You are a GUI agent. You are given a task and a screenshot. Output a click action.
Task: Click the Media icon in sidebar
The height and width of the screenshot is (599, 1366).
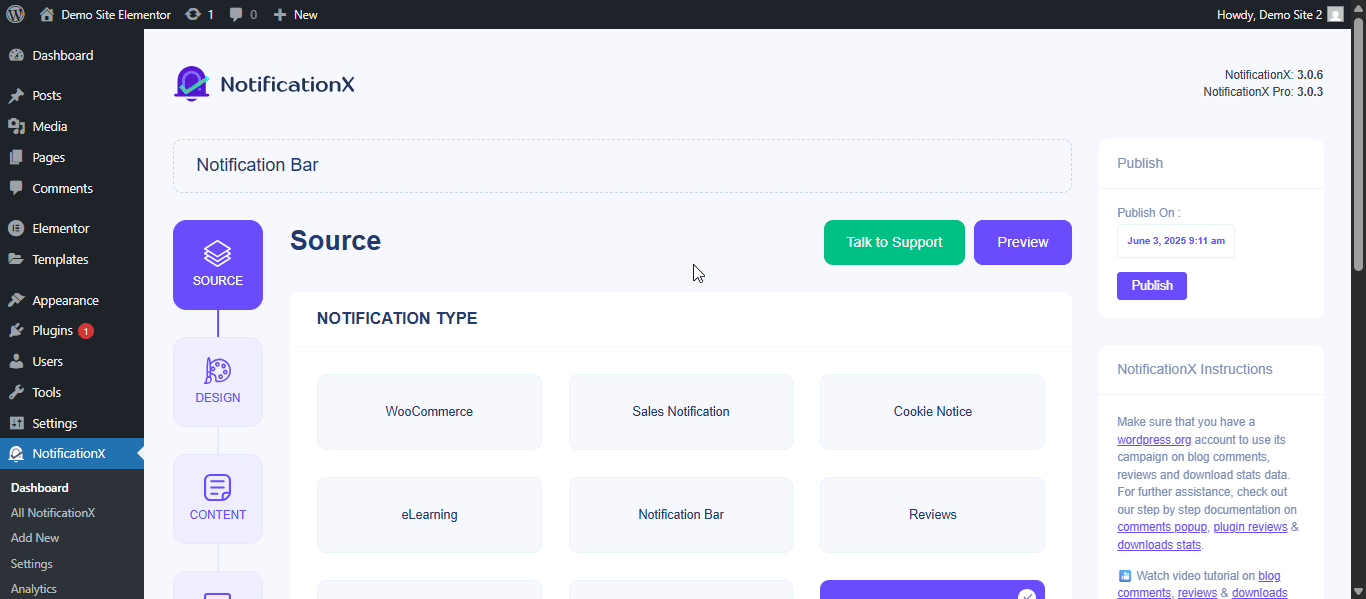pos(16,126)
